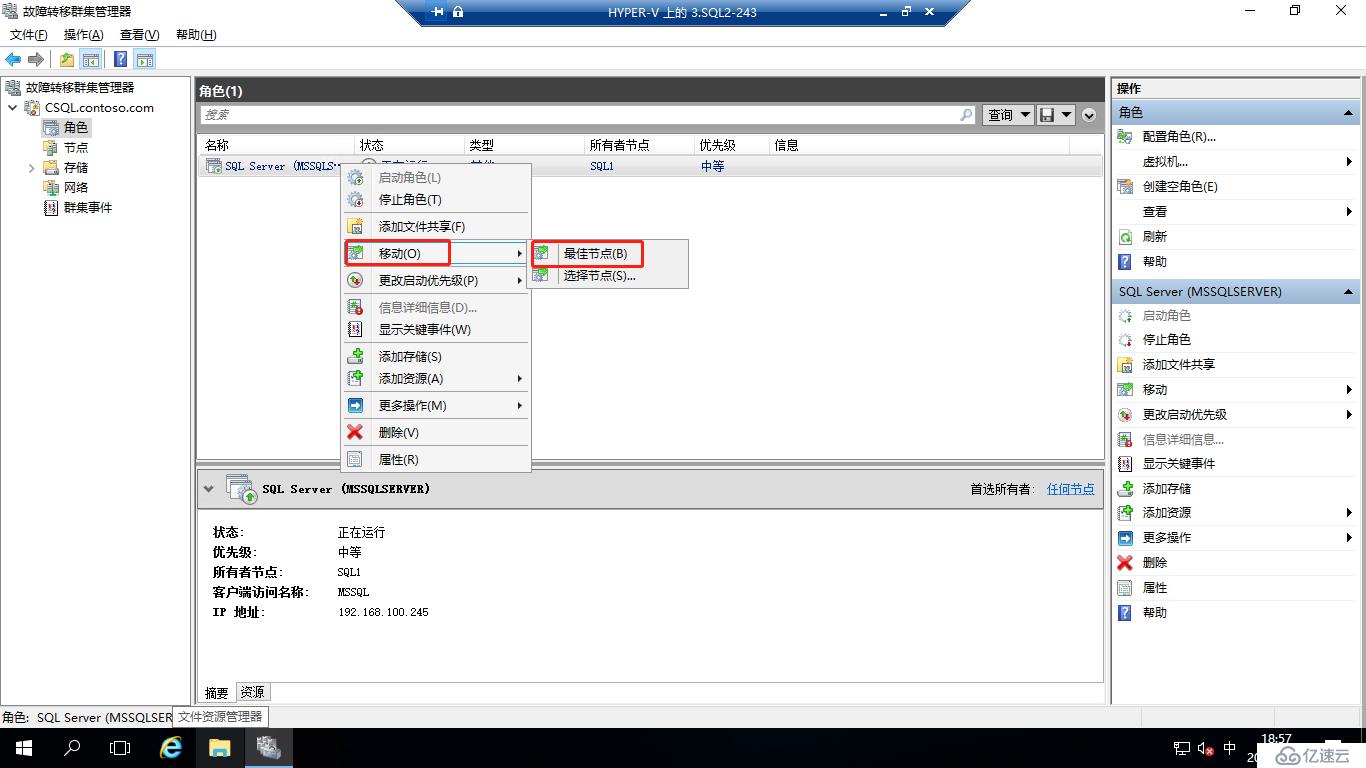Open the 操作(A) menu
This screenshot has height=768, width=1366.
point(84,35)
